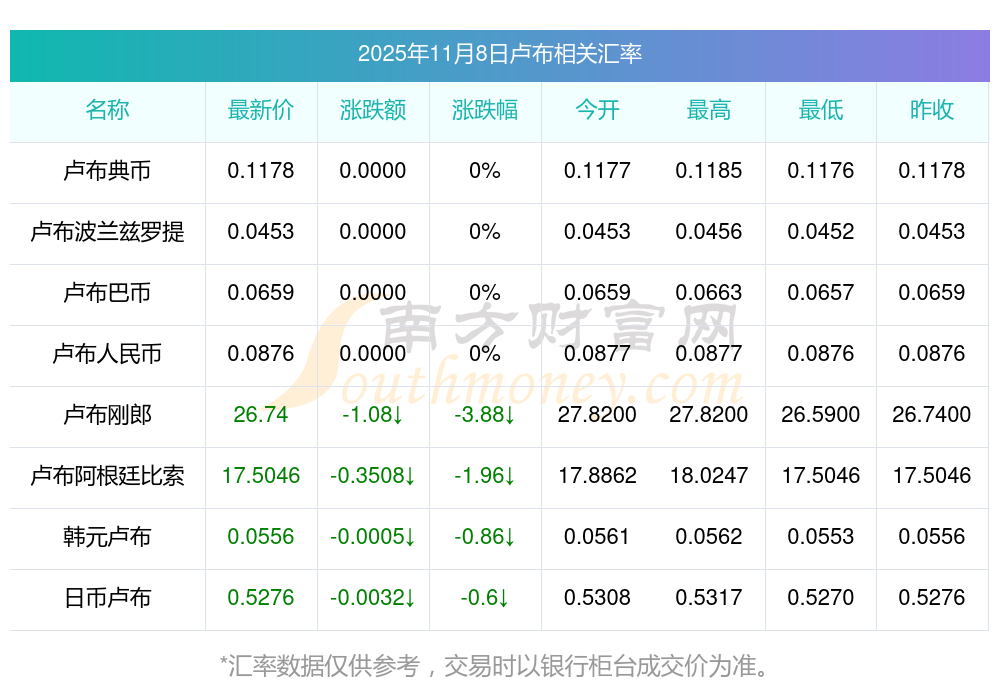Select the 韩元卢布 row name
The image size is (1000, 697).
107,537
